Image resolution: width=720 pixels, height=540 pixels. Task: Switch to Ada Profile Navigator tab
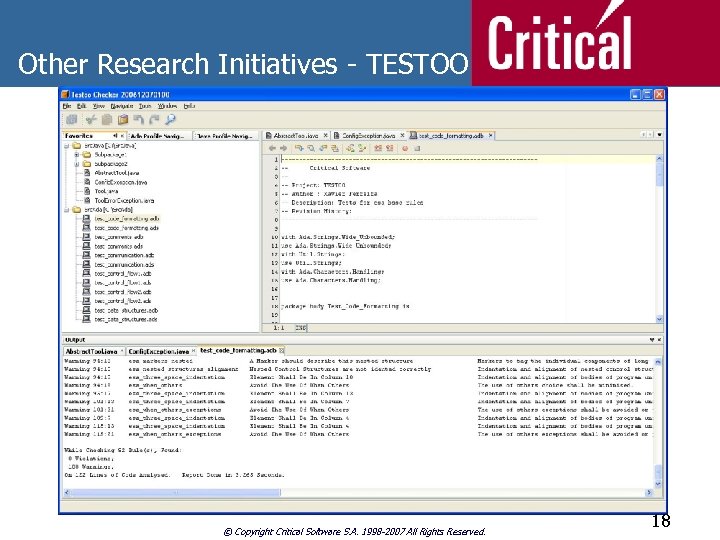pos(157,136)
